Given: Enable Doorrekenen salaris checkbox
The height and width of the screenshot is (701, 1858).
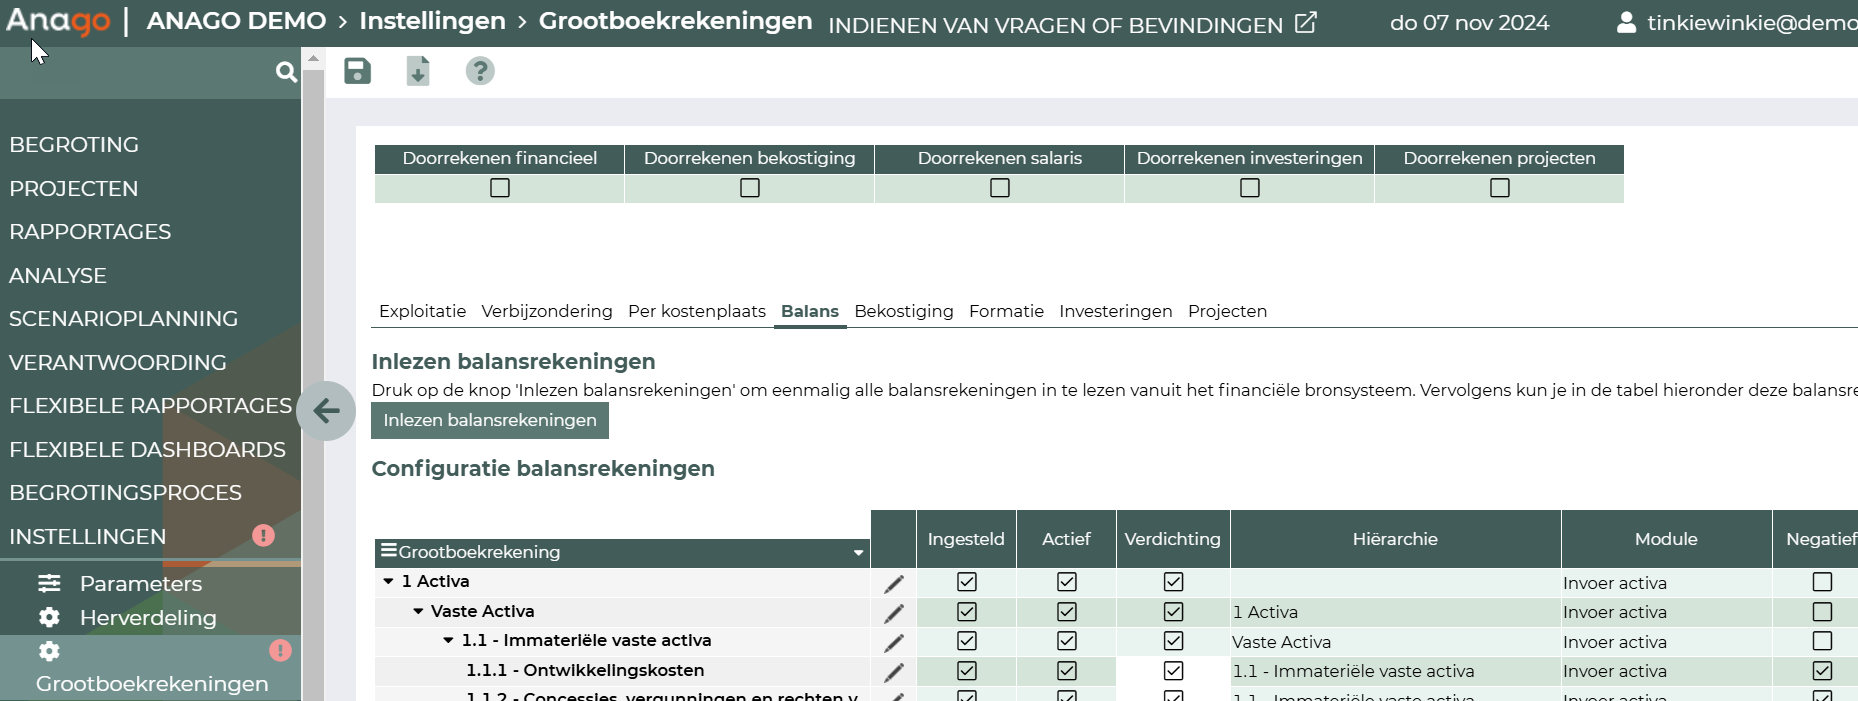Looking at the screenshot, I should click(1000, 188).
